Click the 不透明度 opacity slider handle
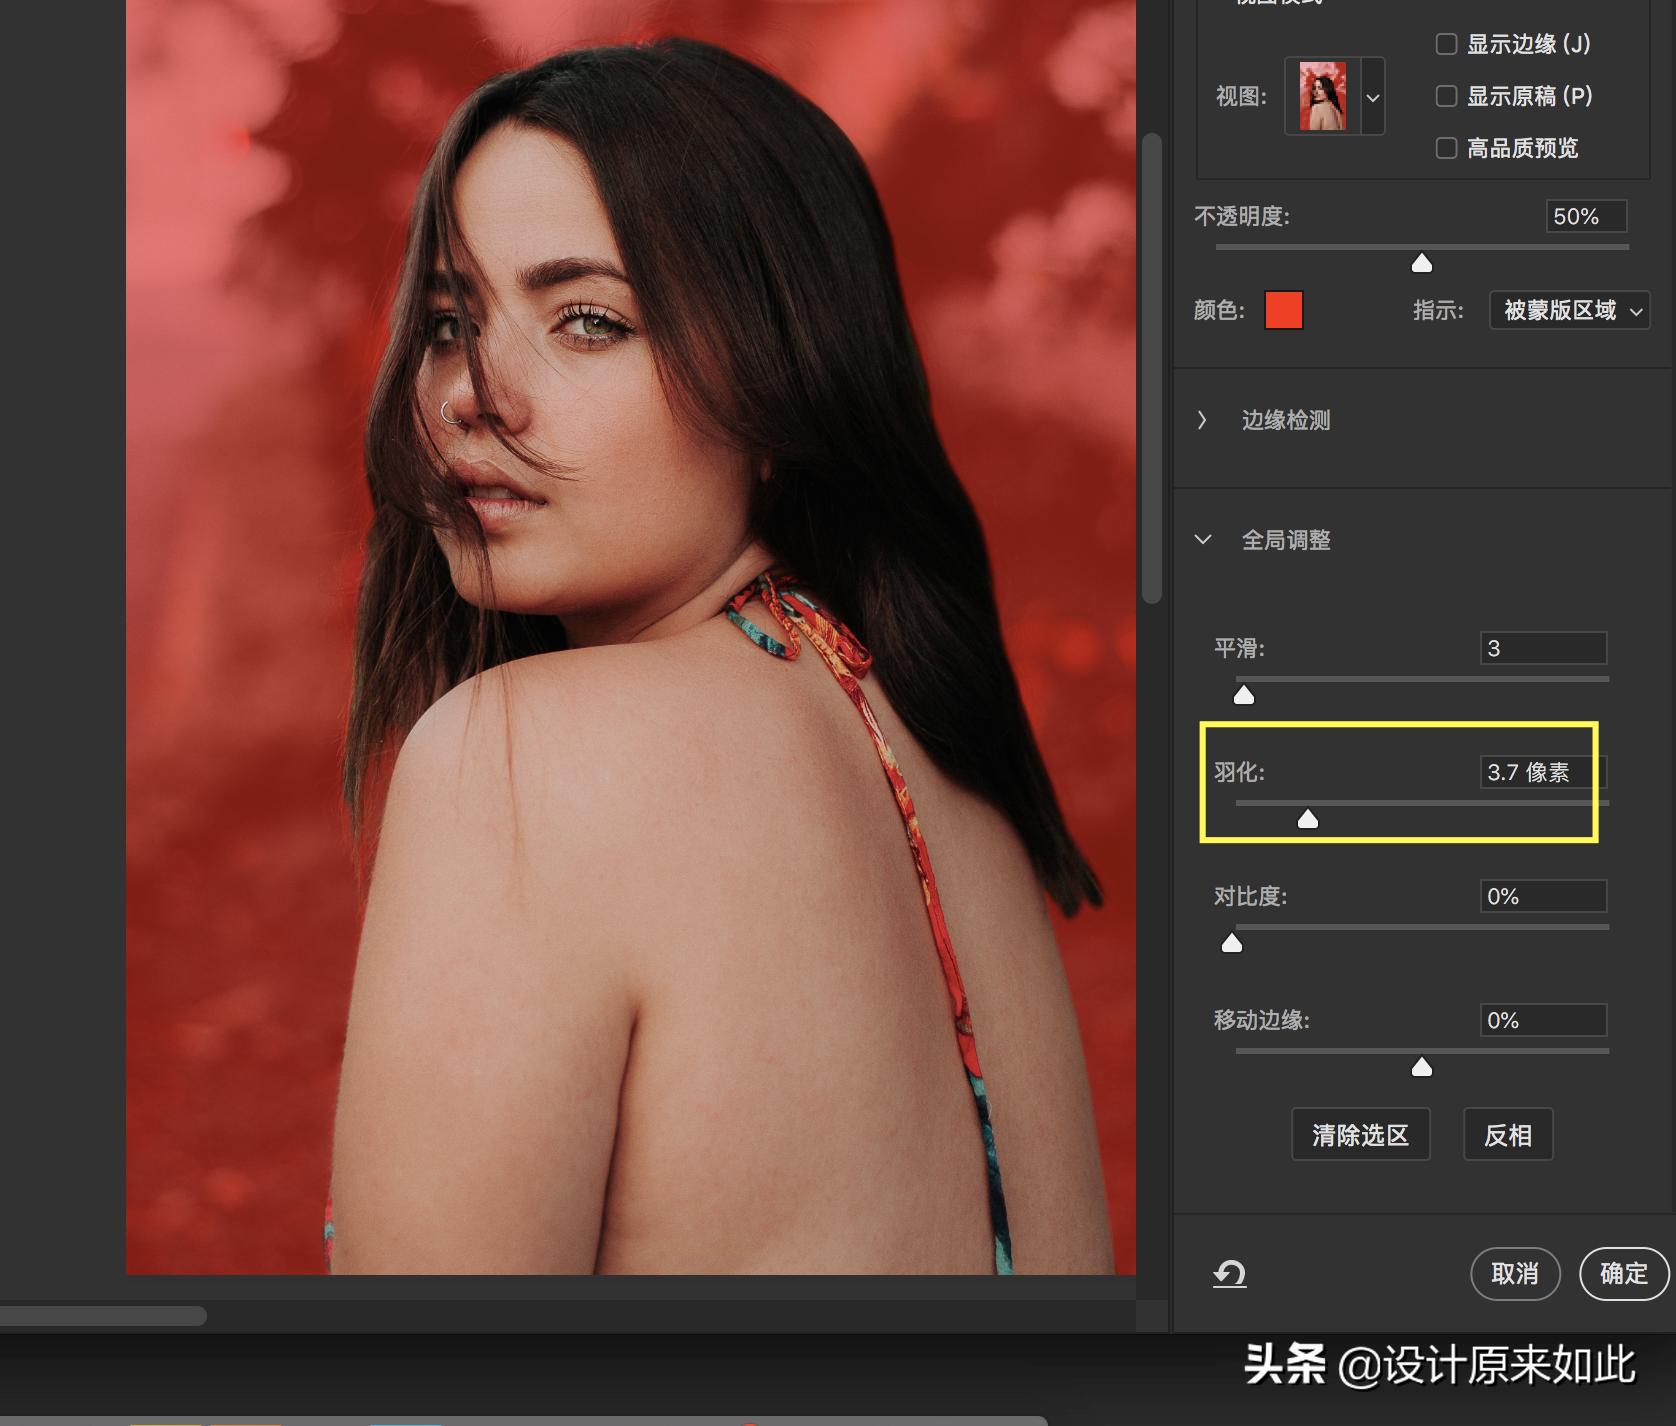Viewport: 1676px width, 1426px height. click(1421, 263)
